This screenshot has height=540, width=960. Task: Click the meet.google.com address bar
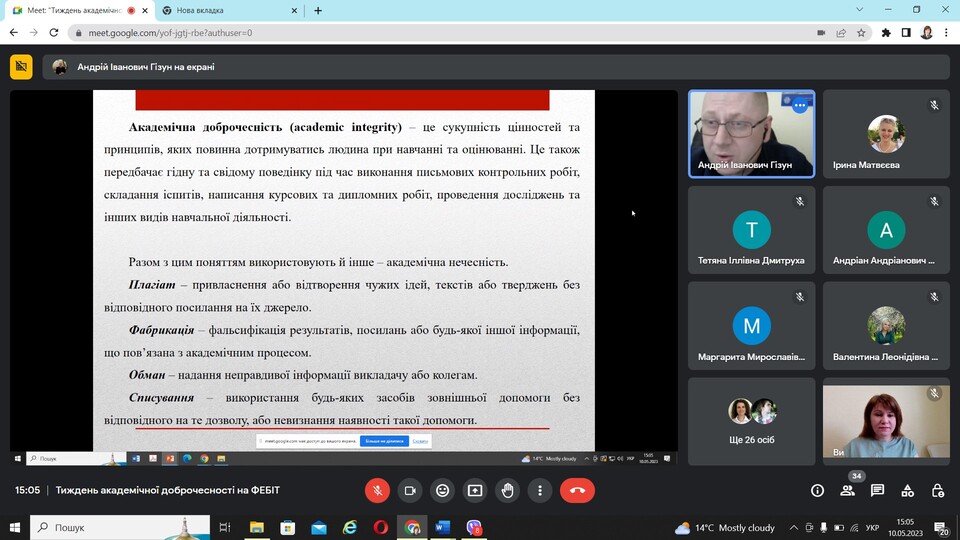pyautogui.click(x=400, y=32)
